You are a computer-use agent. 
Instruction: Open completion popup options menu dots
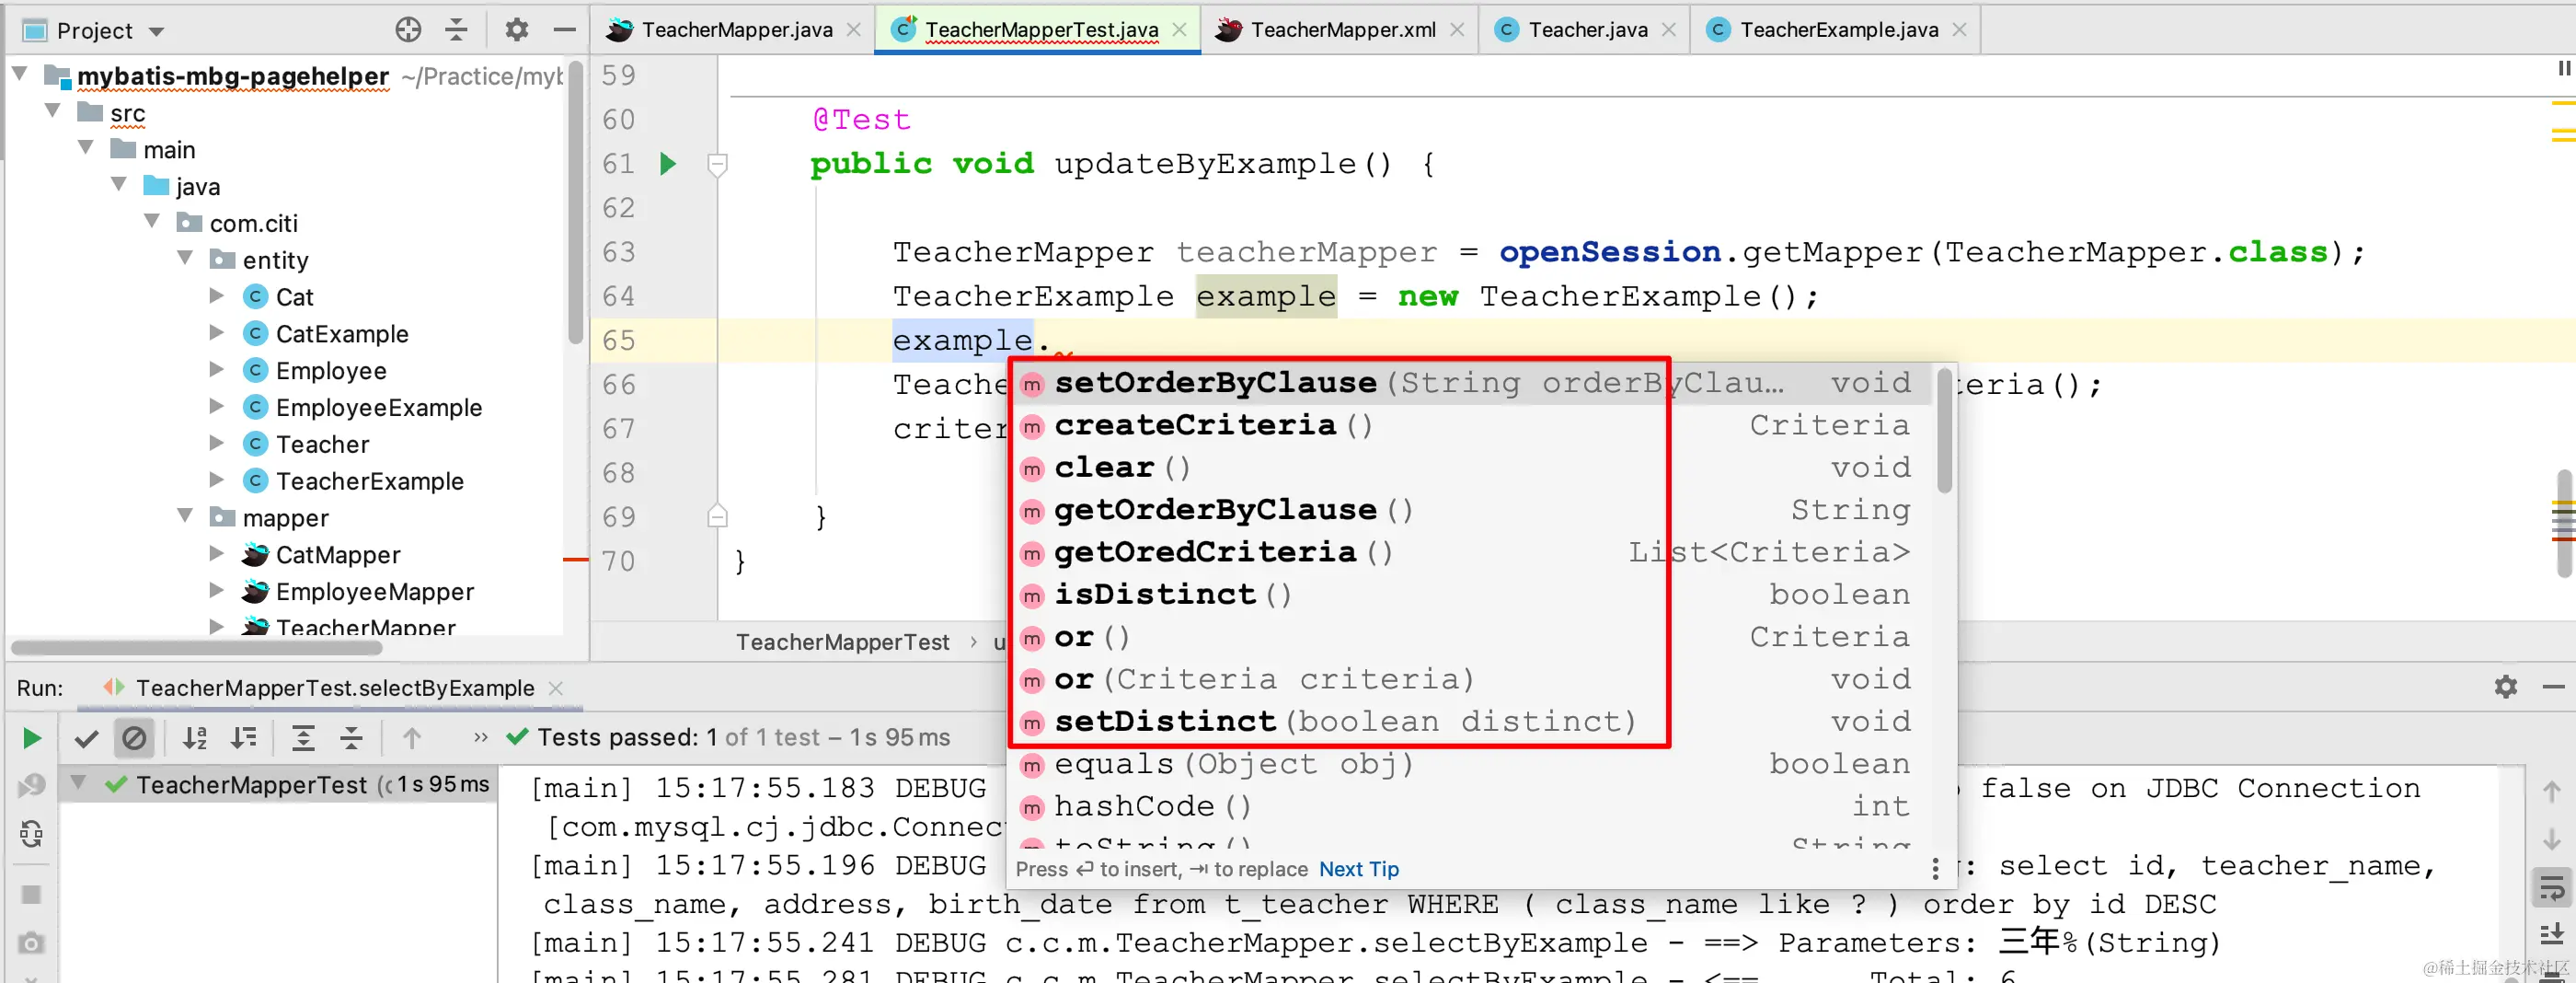(x=1935, y=868)
